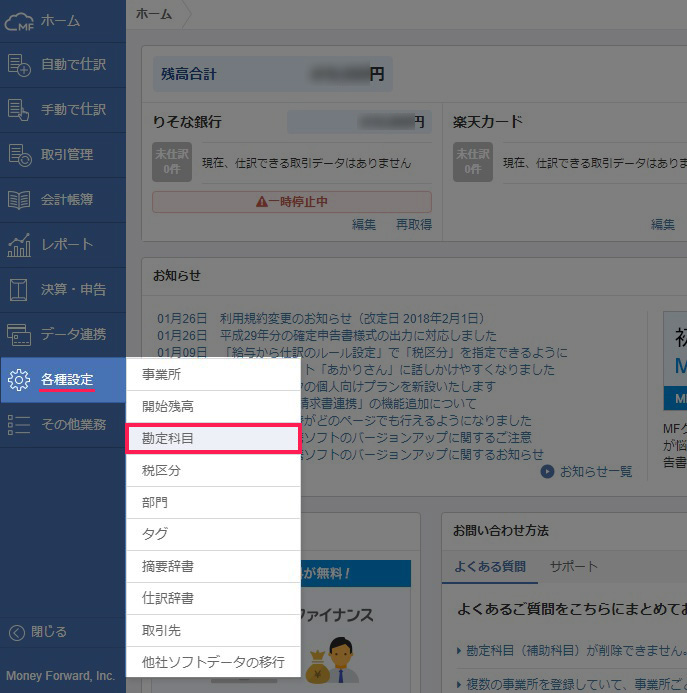
Task: Open the 自動で仕訳 sidebar icon
Action: point(20,65)
